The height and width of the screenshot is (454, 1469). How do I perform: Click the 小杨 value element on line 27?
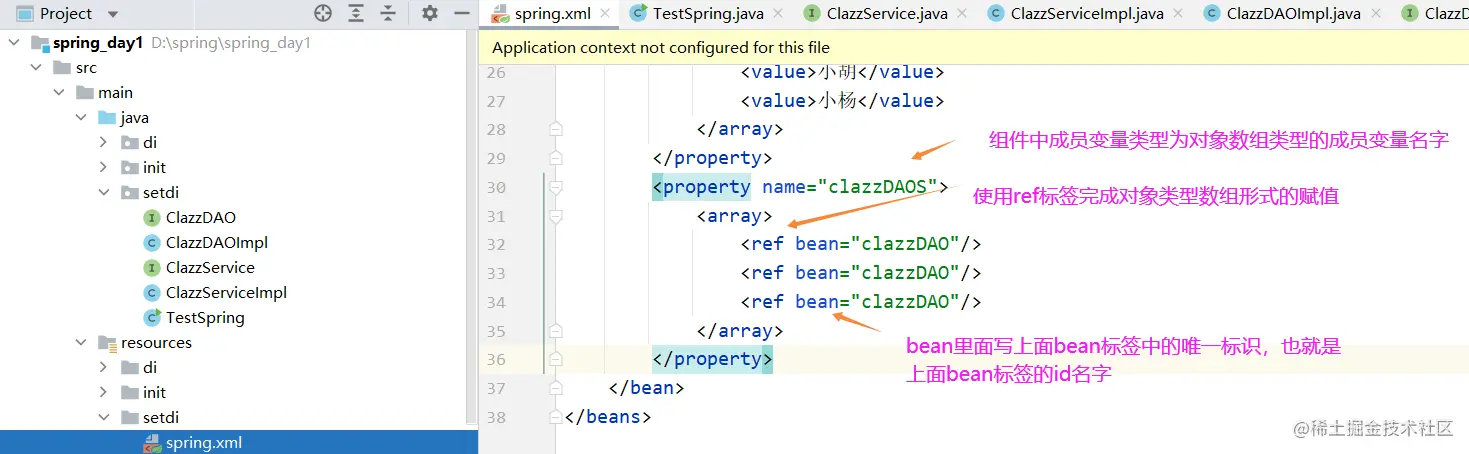point(842,101)
